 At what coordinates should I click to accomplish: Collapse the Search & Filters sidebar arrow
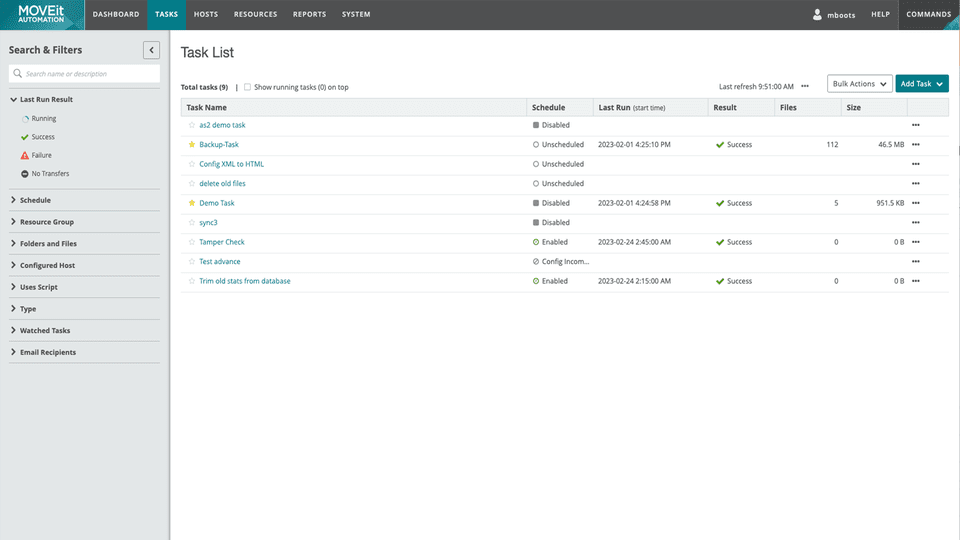tap(151, 50)
